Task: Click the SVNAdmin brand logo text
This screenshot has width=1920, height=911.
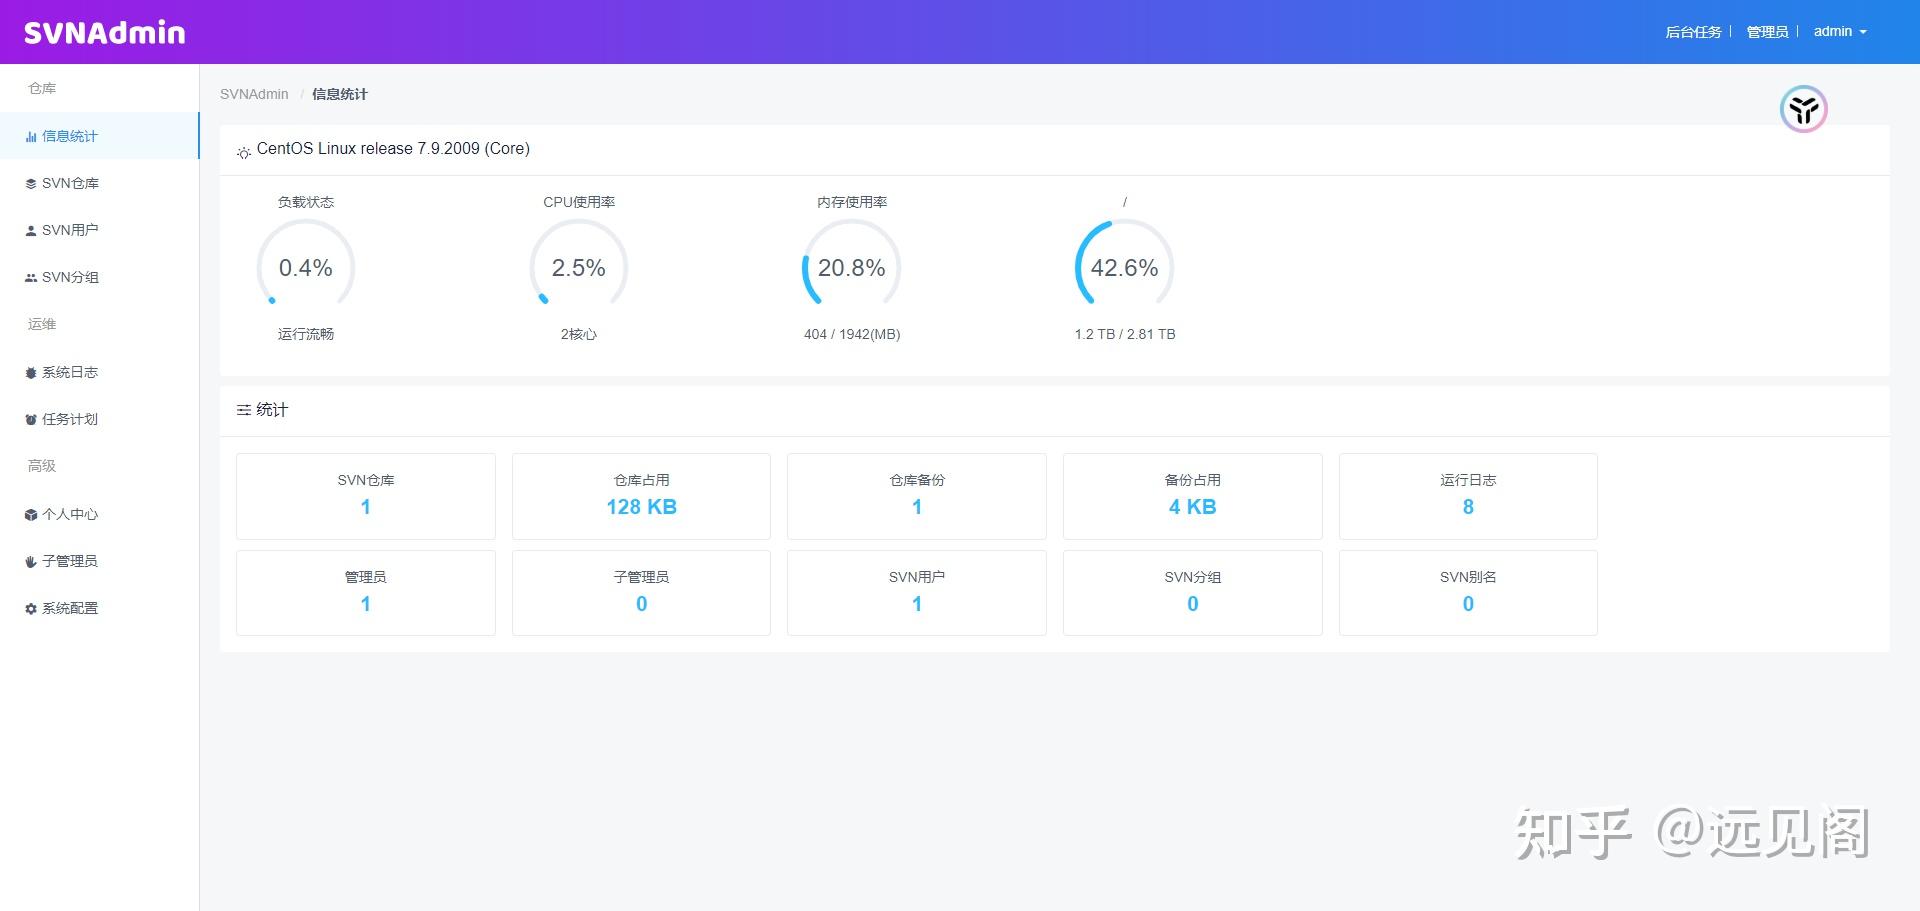Action: pyautogui.click(x=103, y=31)
